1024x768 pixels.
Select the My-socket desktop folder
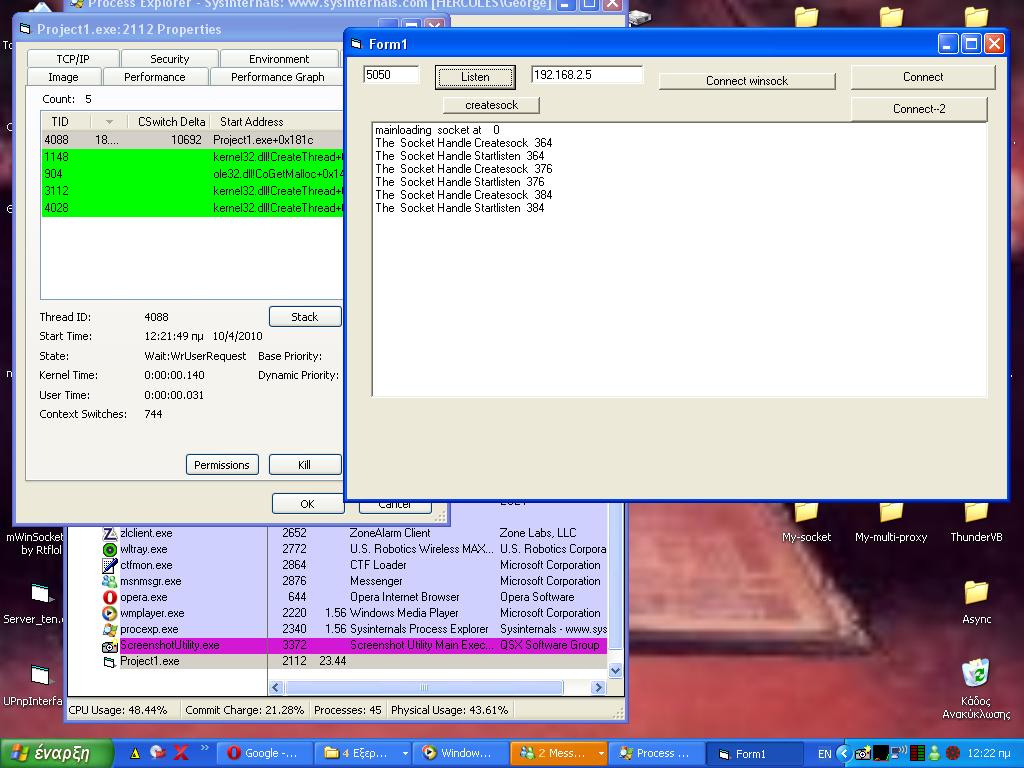pos(807,522)
